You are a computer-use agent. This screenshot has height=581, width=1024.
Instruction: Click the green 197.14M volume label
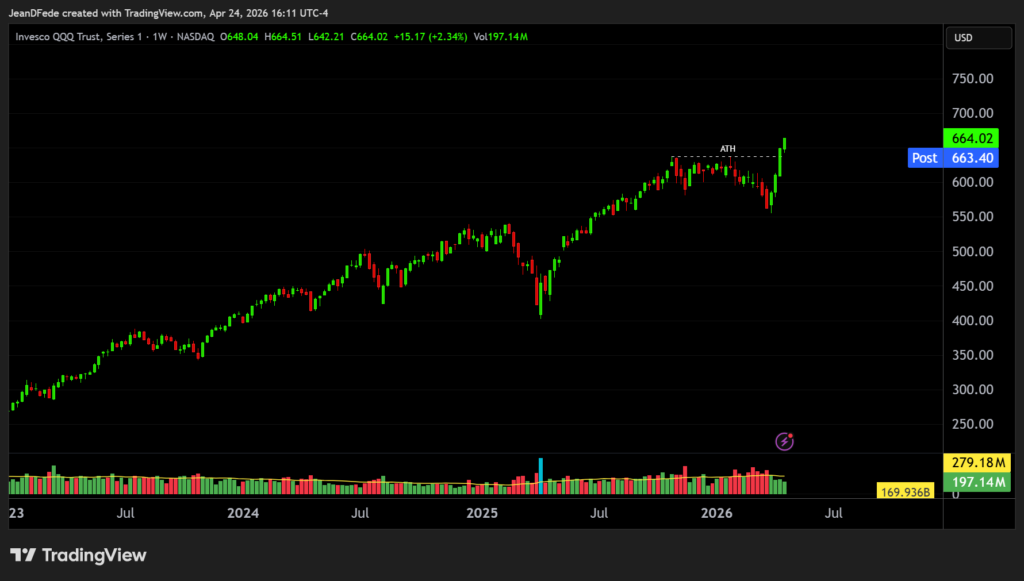968,482
